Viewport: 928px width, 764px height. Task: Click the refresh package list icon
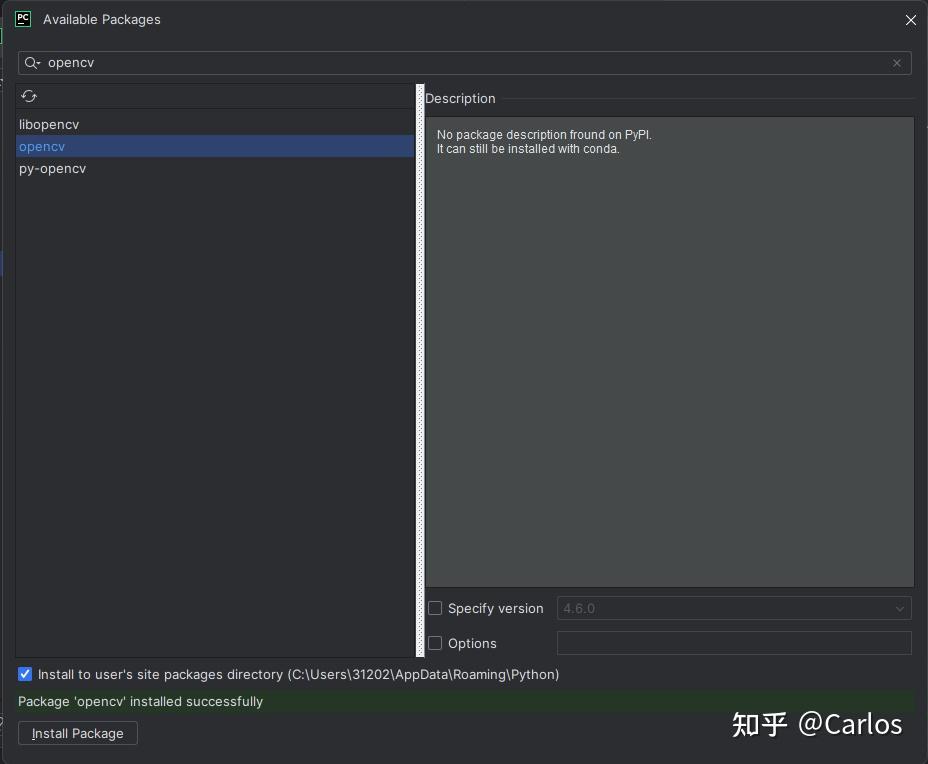[29, 95]
